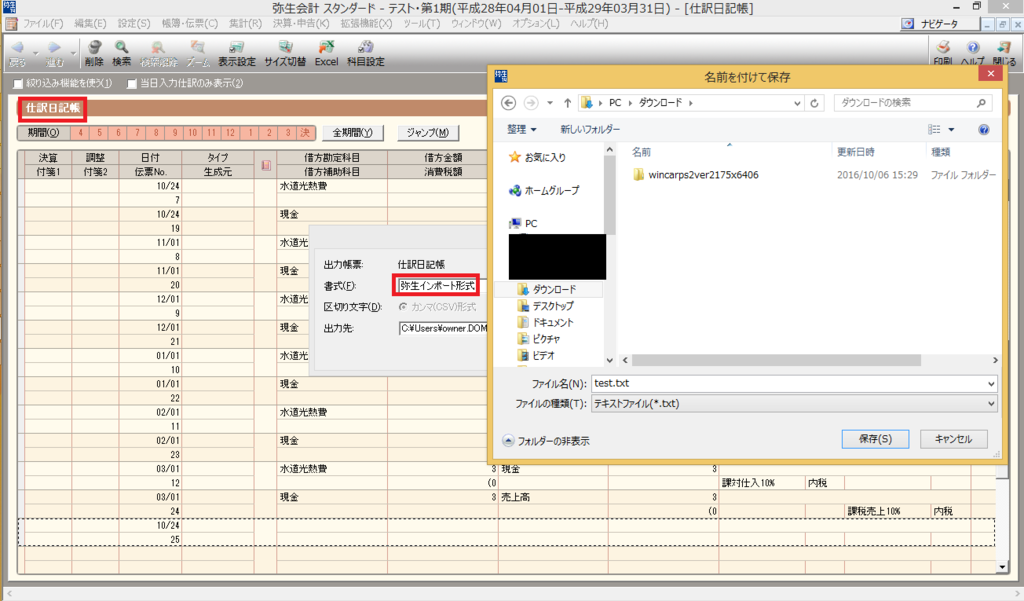Enable 当日入力仕訳のみ表示 checkbox
The height and width of the screenshot is (601, 1024).
pos(132,84)
